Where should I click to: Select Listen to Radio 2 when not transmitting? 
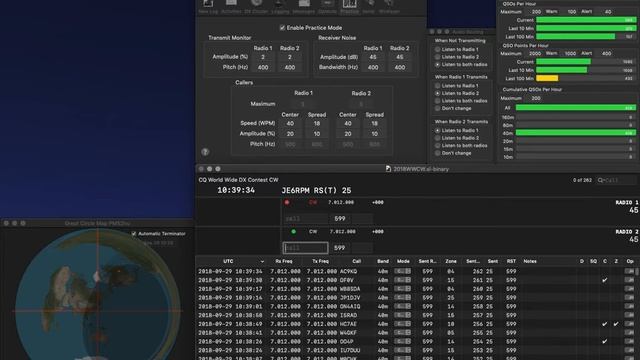[x=438, y=57]
